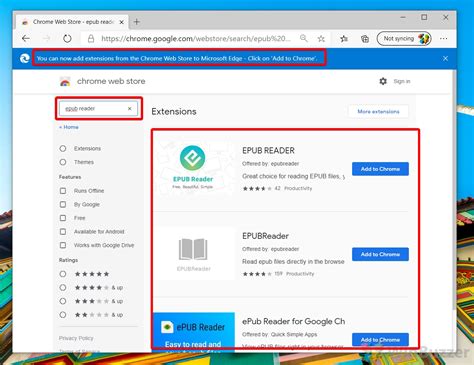Open the Collections icon in toolbar
Screen dimensions: 474x365
(365, 39)
